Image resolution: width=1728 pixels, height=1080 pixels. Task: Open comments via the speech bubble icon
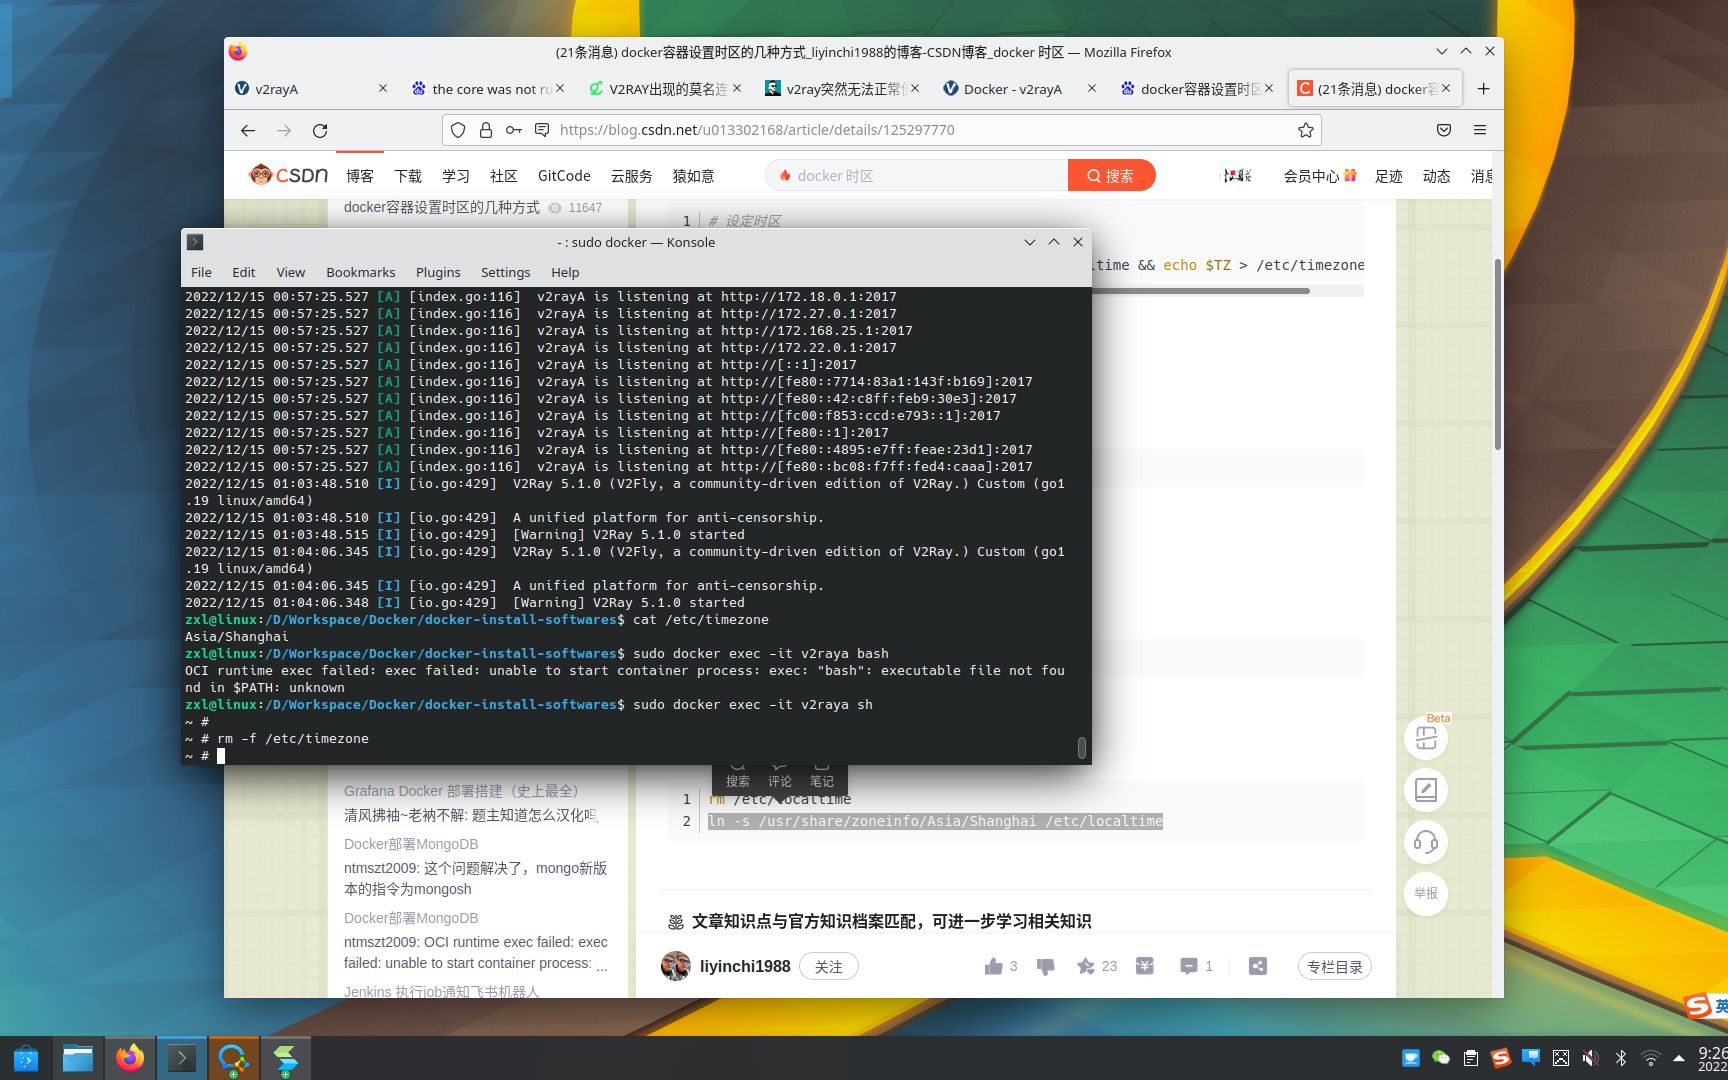click(1188, 966)
